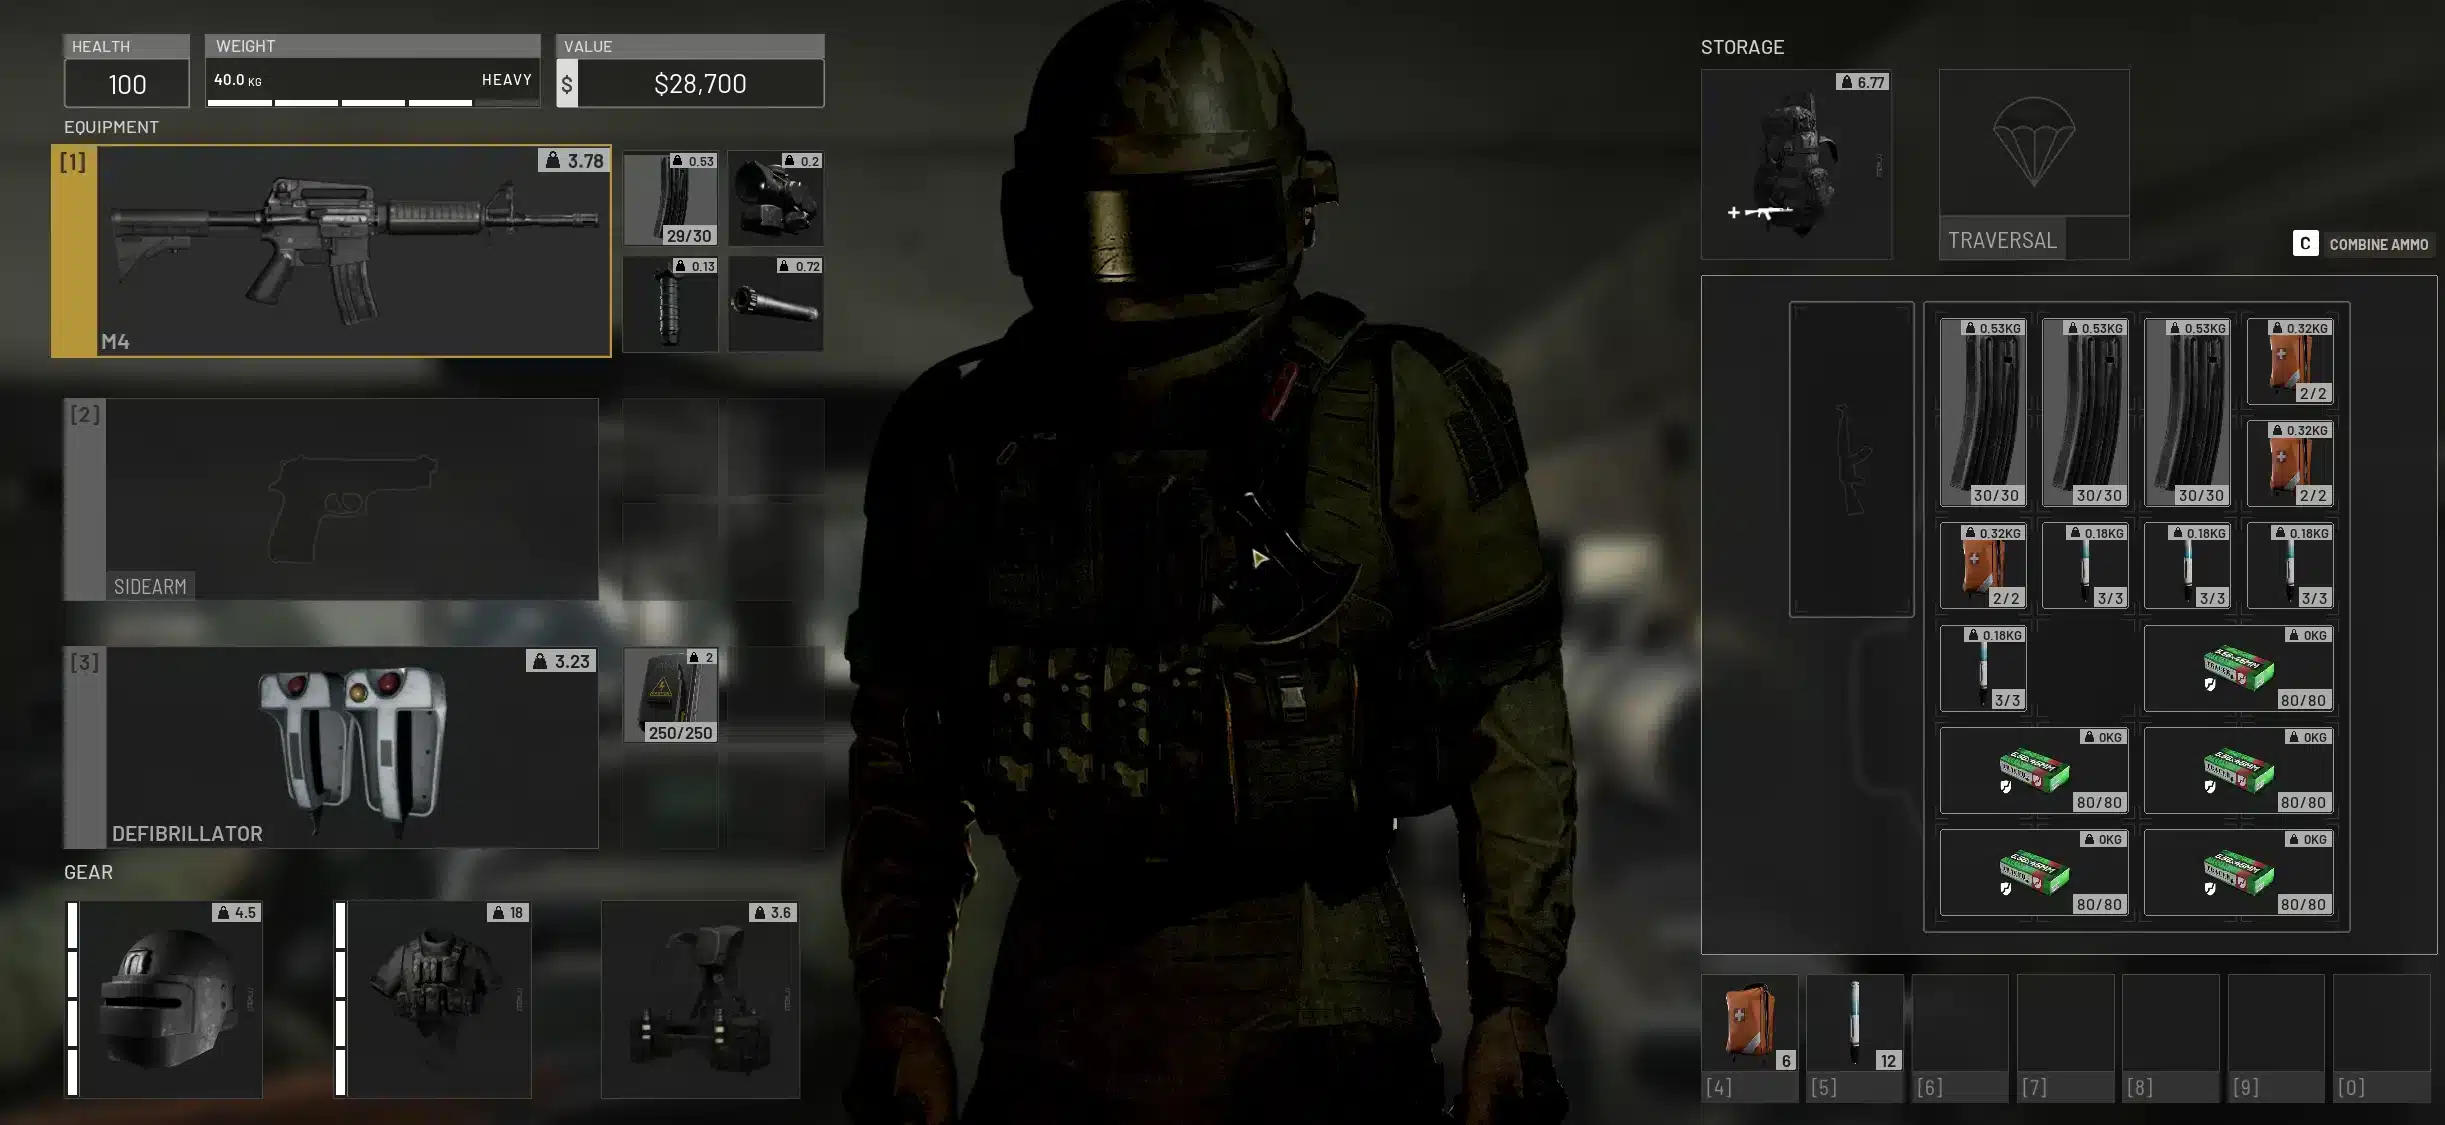Screen dimensions: 2445x1125
Task: Pick the foregrip attachment weighing 0.13
Action: click(670, 304)
